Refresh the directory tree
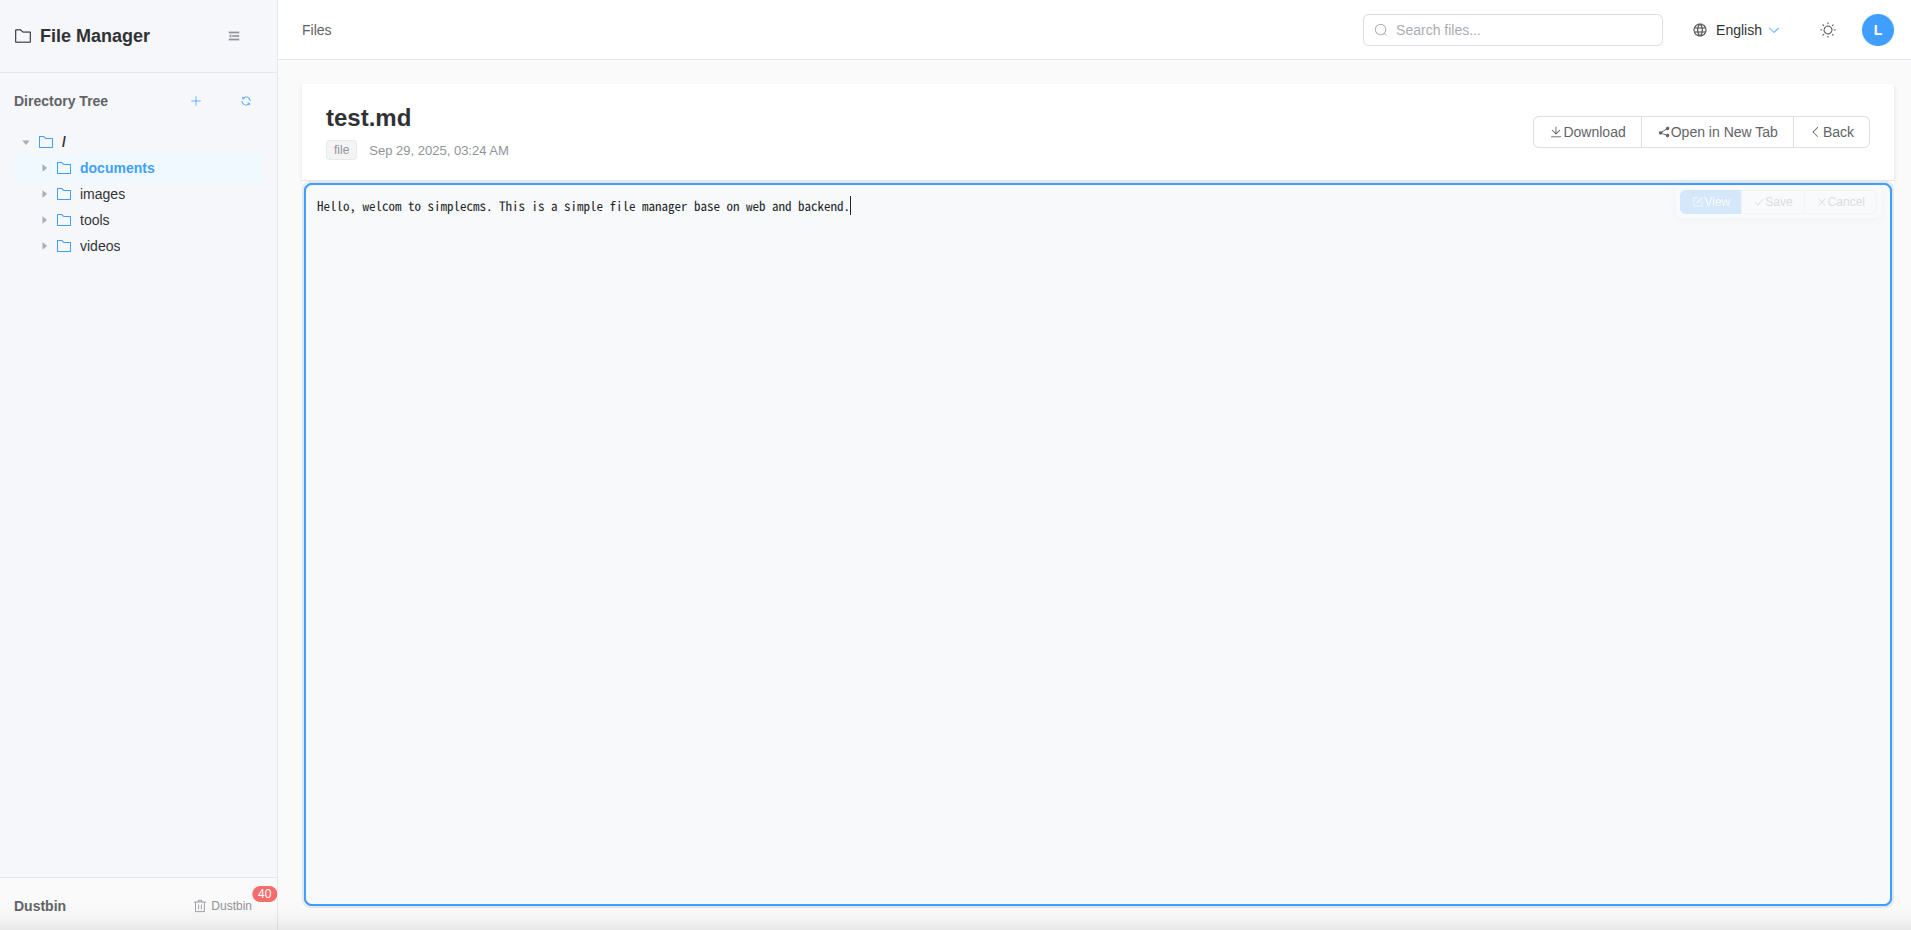Screen dimensions: 1911x930 pyautogui.click(x=246, y=101)
